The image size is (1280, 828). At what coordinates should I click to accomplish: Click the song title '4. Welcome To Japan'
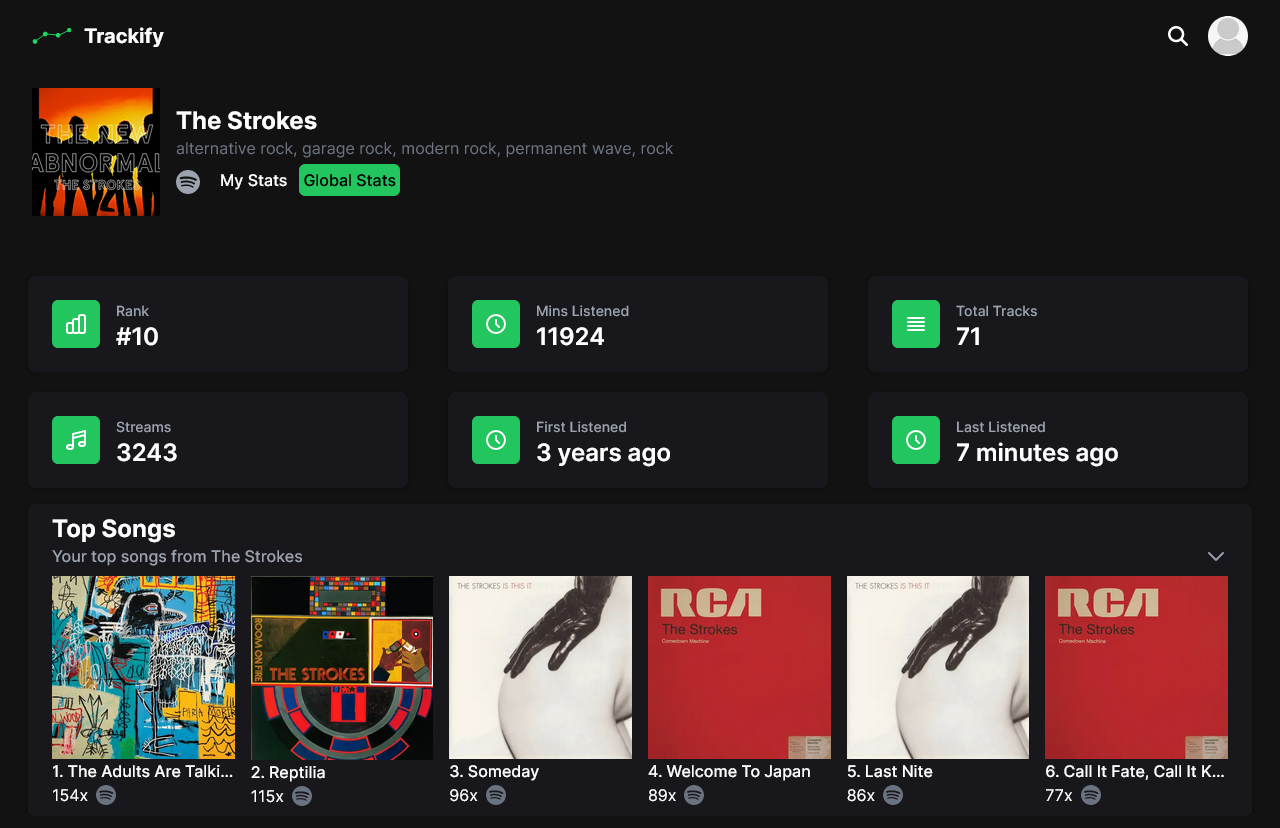(x=729, y=771)
